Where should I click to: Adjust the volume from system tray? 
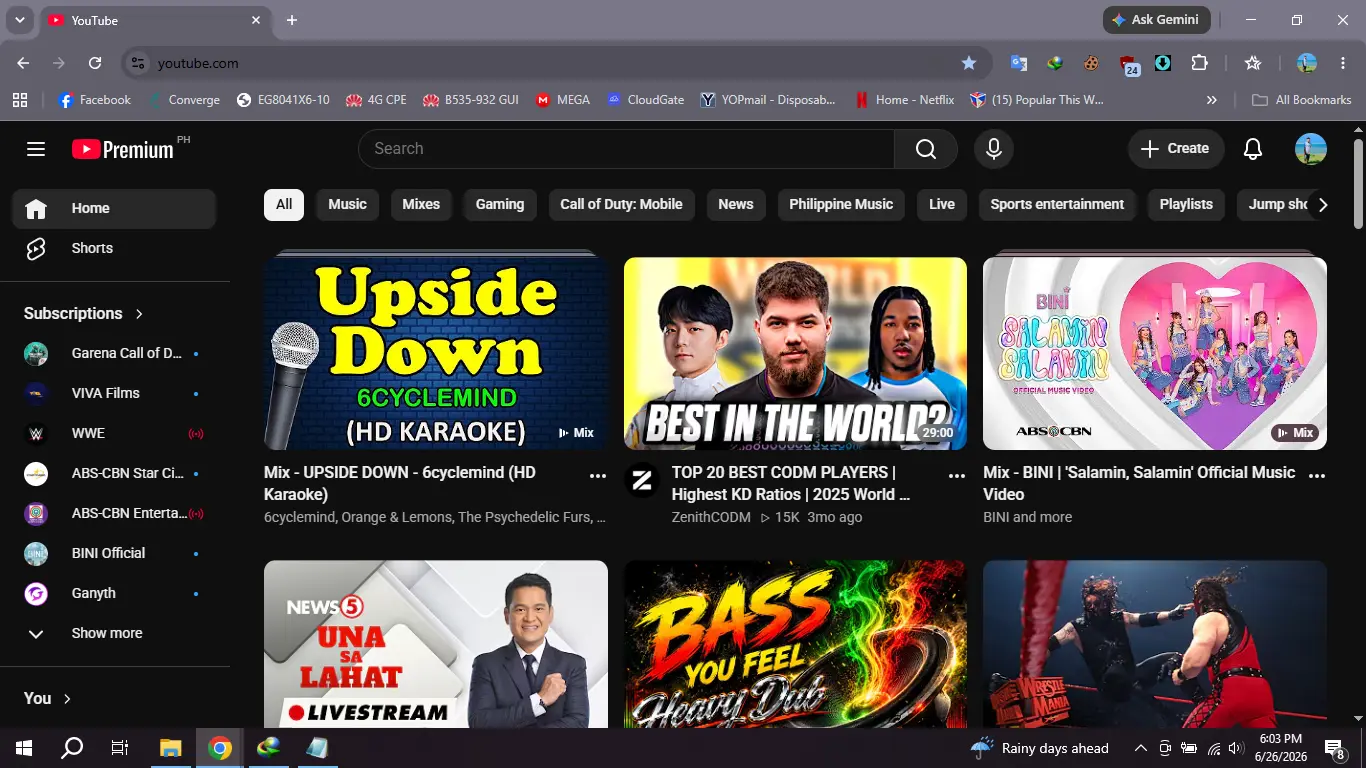1236,748
